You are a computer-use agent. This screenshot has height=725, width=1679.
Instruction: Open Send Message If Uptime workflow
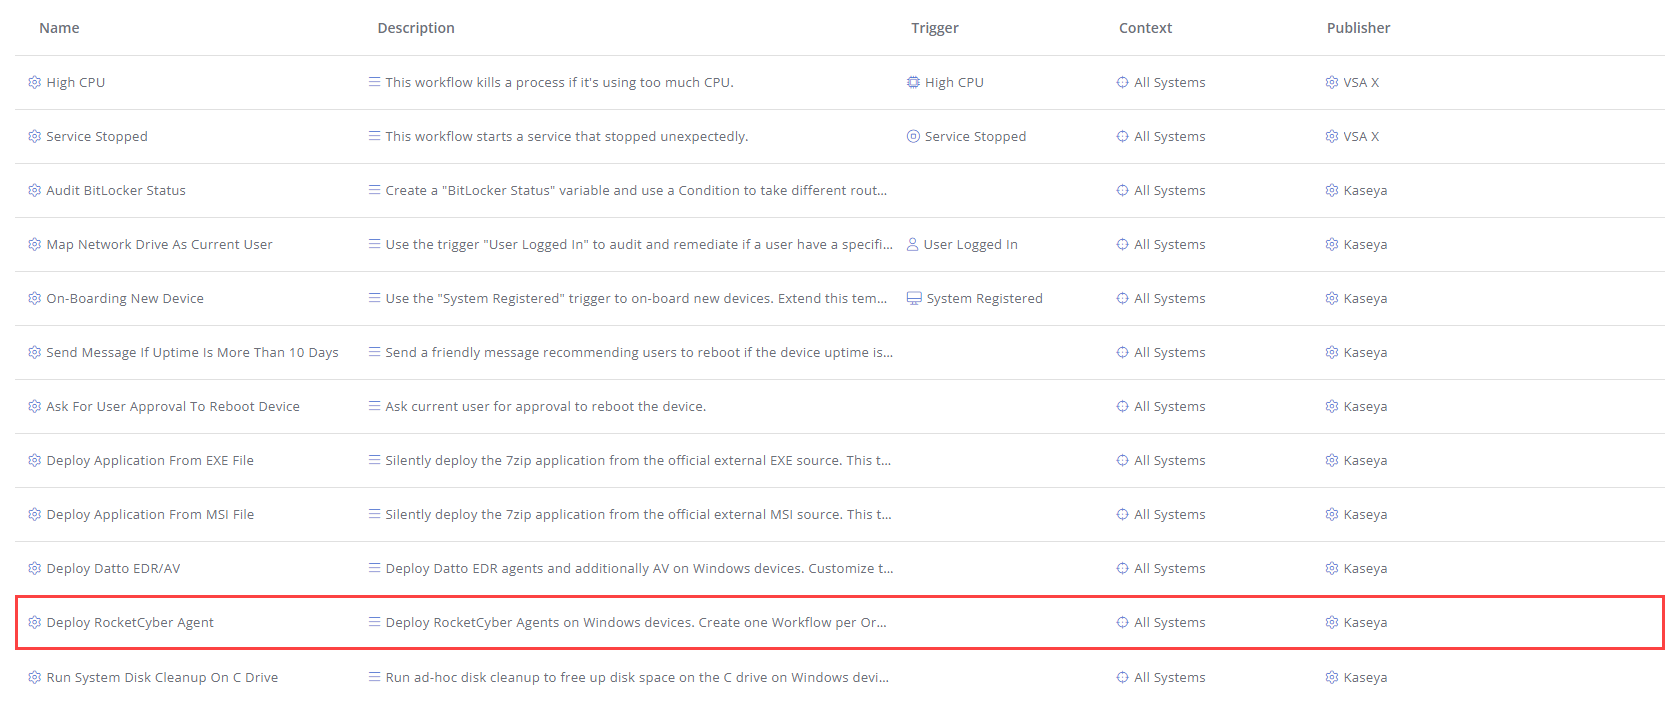192,352
